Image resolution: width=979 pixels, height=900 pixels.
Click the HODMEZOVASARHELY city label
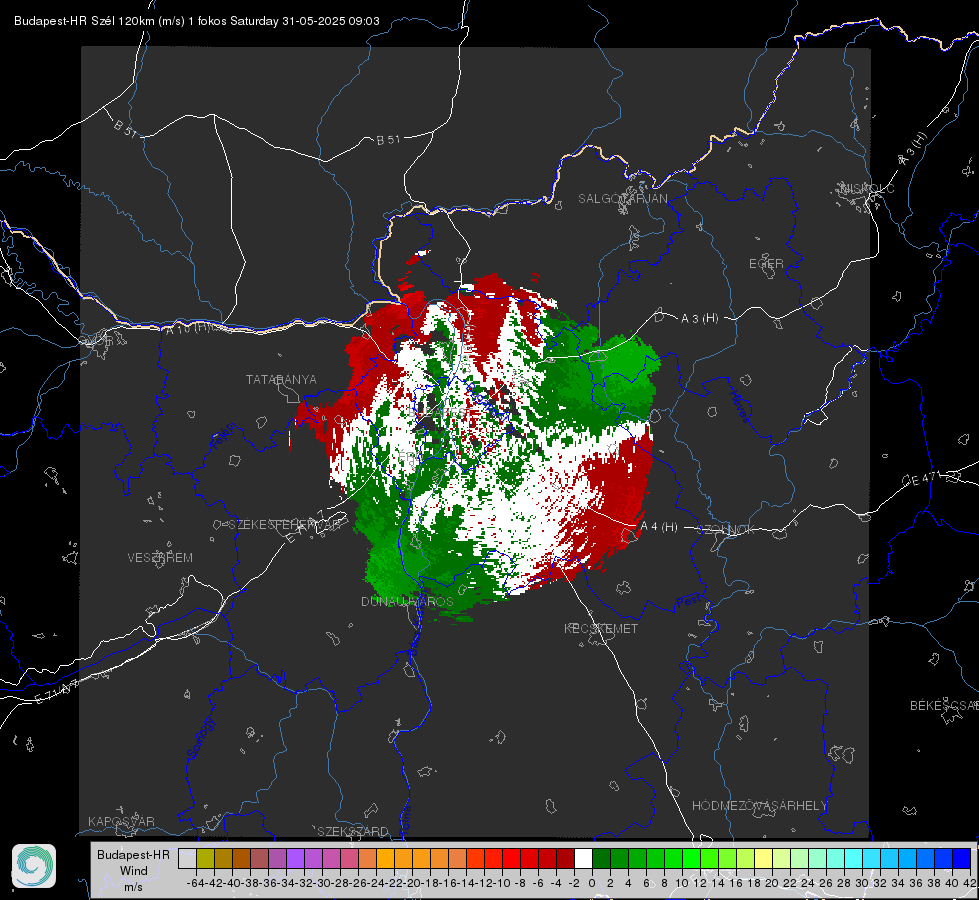coord(759,806)
